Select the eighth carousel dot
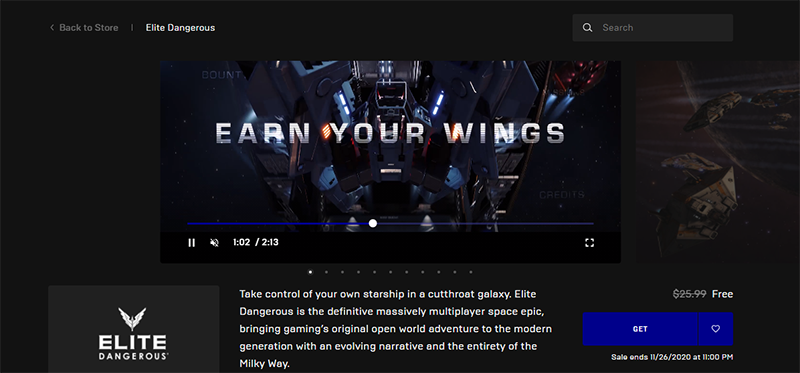Screen dimensions: 800x373 (422, 272)
